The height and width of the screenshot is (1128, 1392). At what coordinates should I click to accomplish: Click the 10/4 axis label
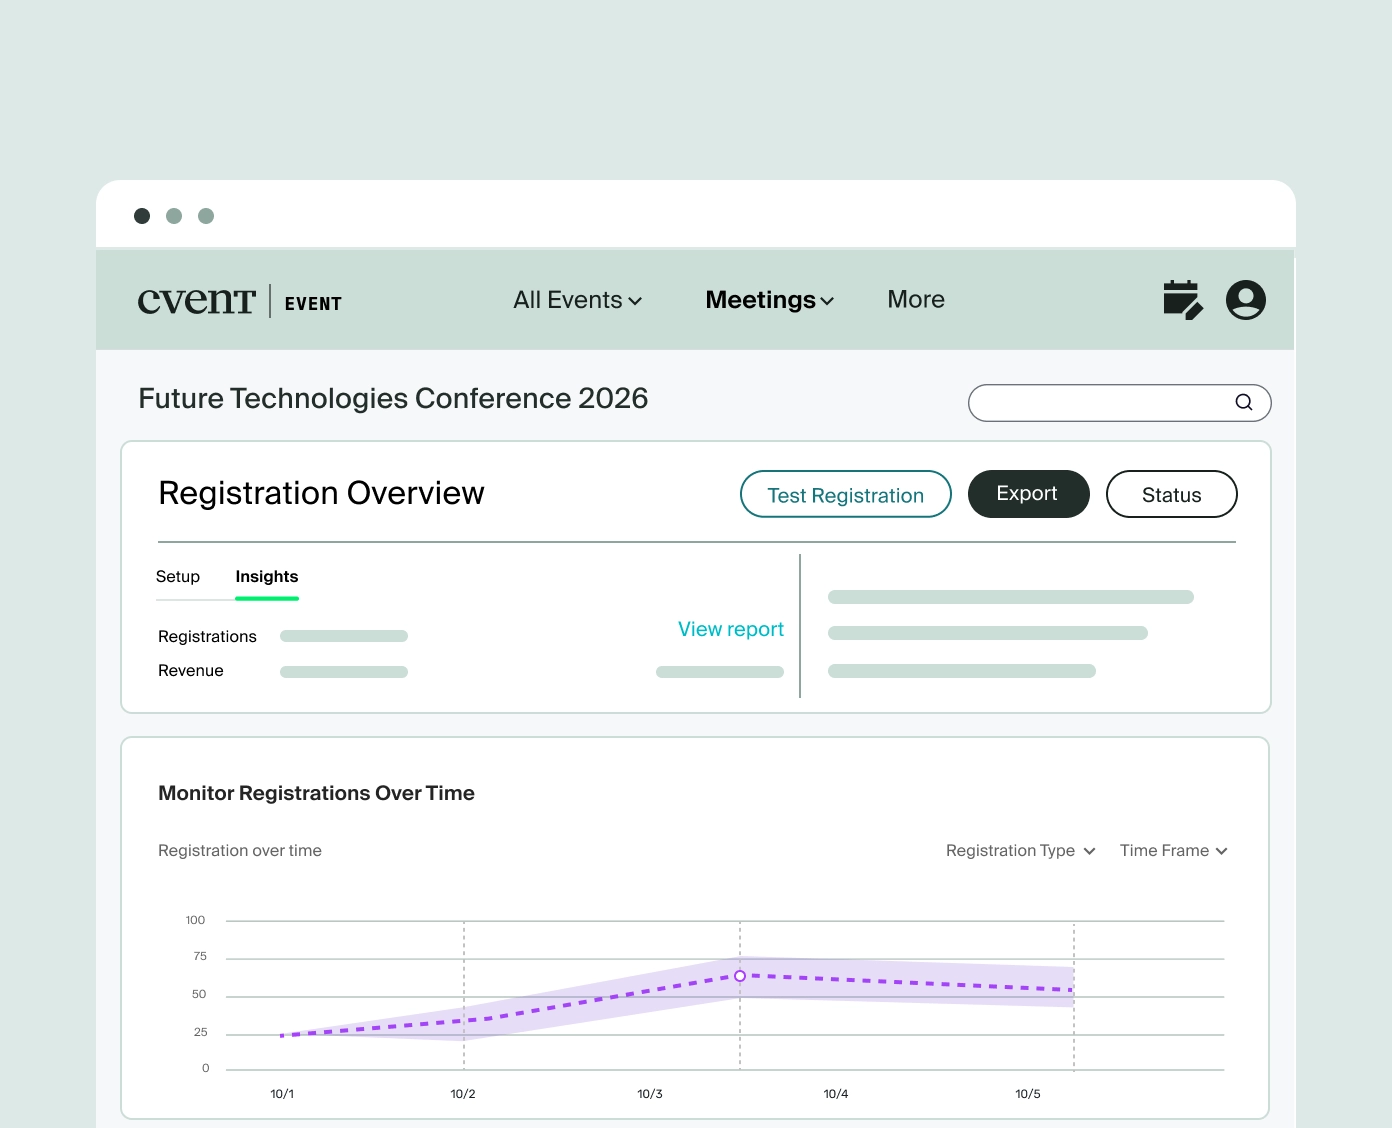836,1094
